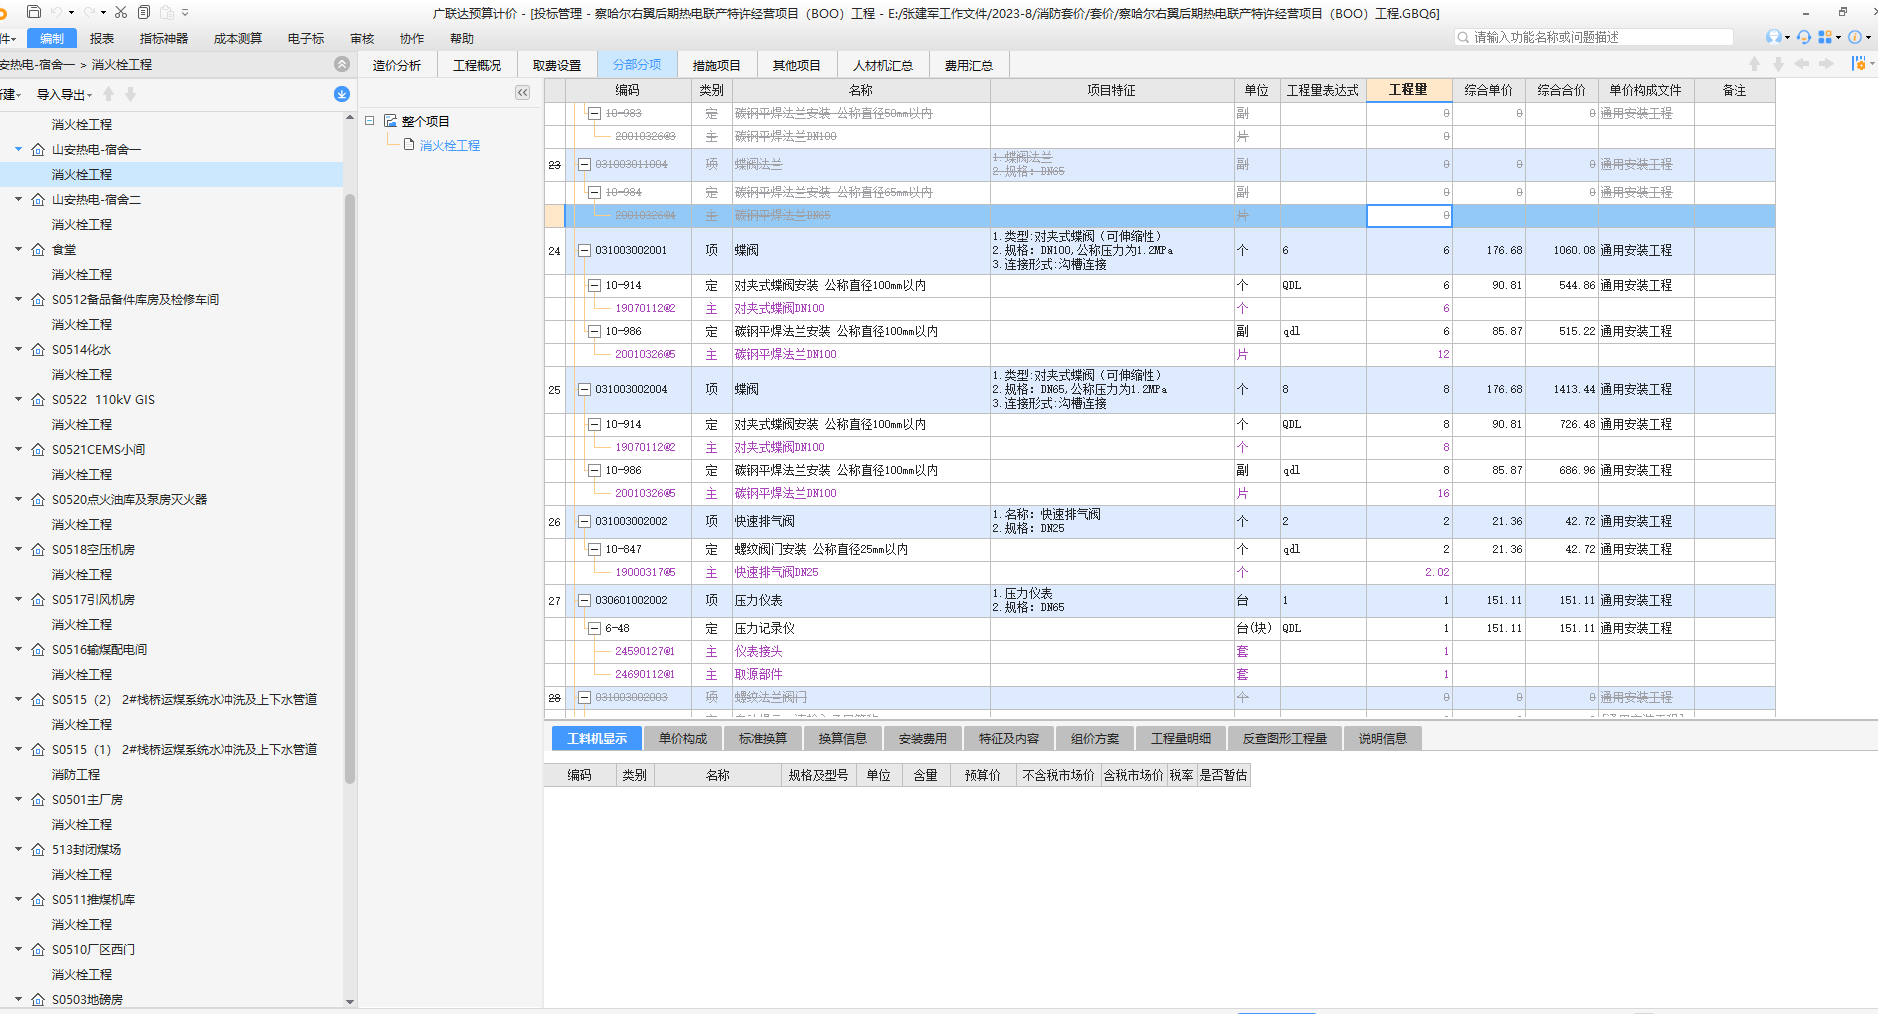
Task: Open the Undo history dropdown arrow
Action: 71,13
